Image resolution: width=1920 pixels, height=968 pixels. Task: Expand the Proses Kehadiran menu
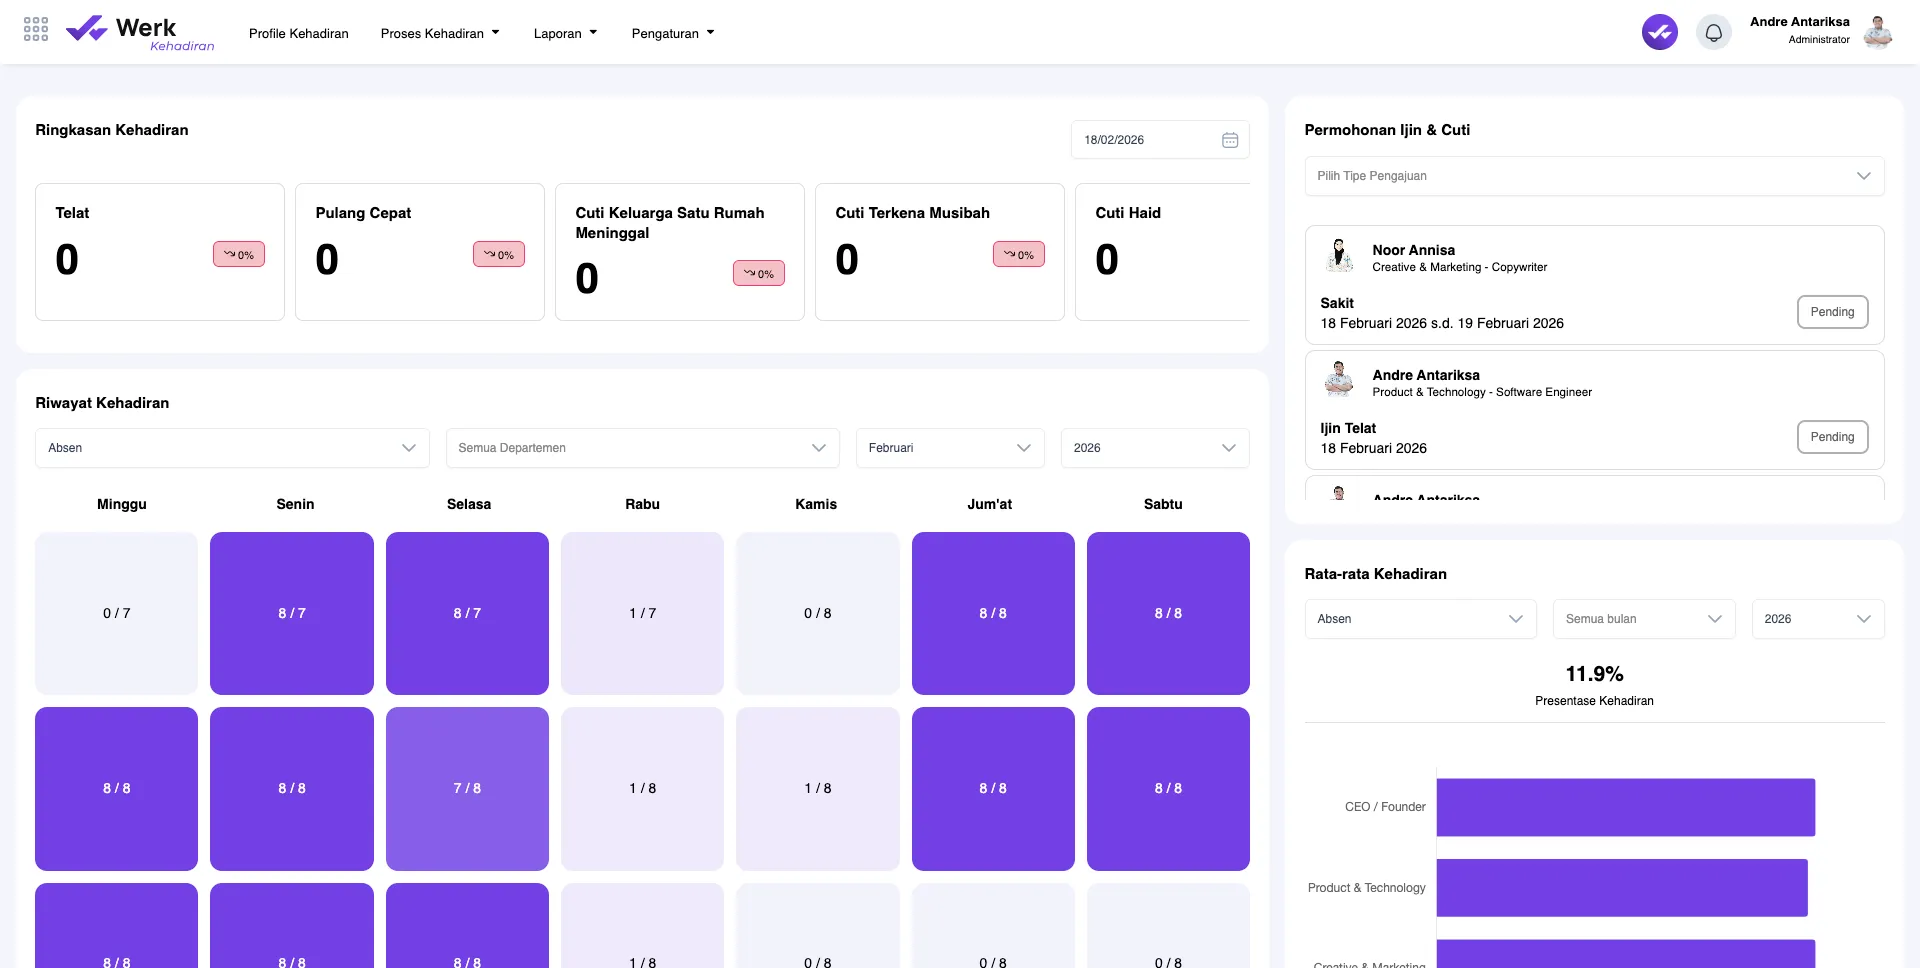[x=439, y=33]
